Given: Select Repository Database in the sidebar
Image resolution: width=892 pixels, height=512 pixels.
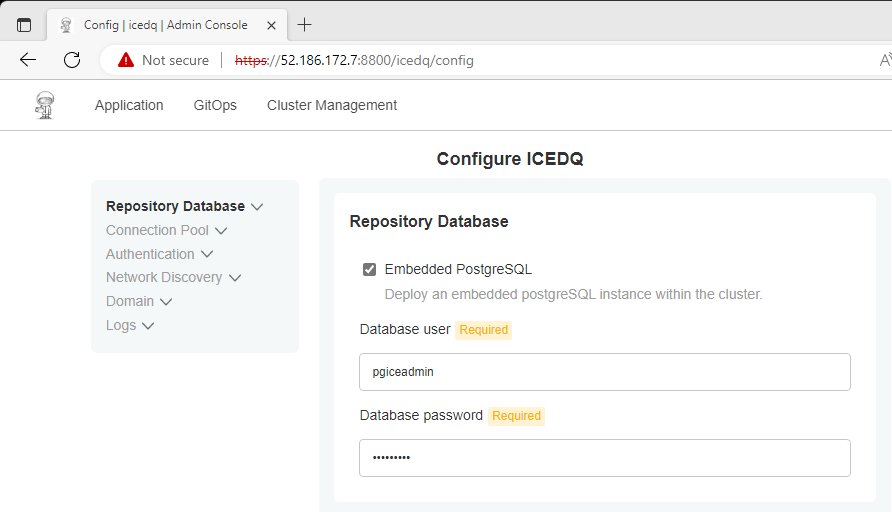Looking at the screenshot, I should click(x=175, y=206).
